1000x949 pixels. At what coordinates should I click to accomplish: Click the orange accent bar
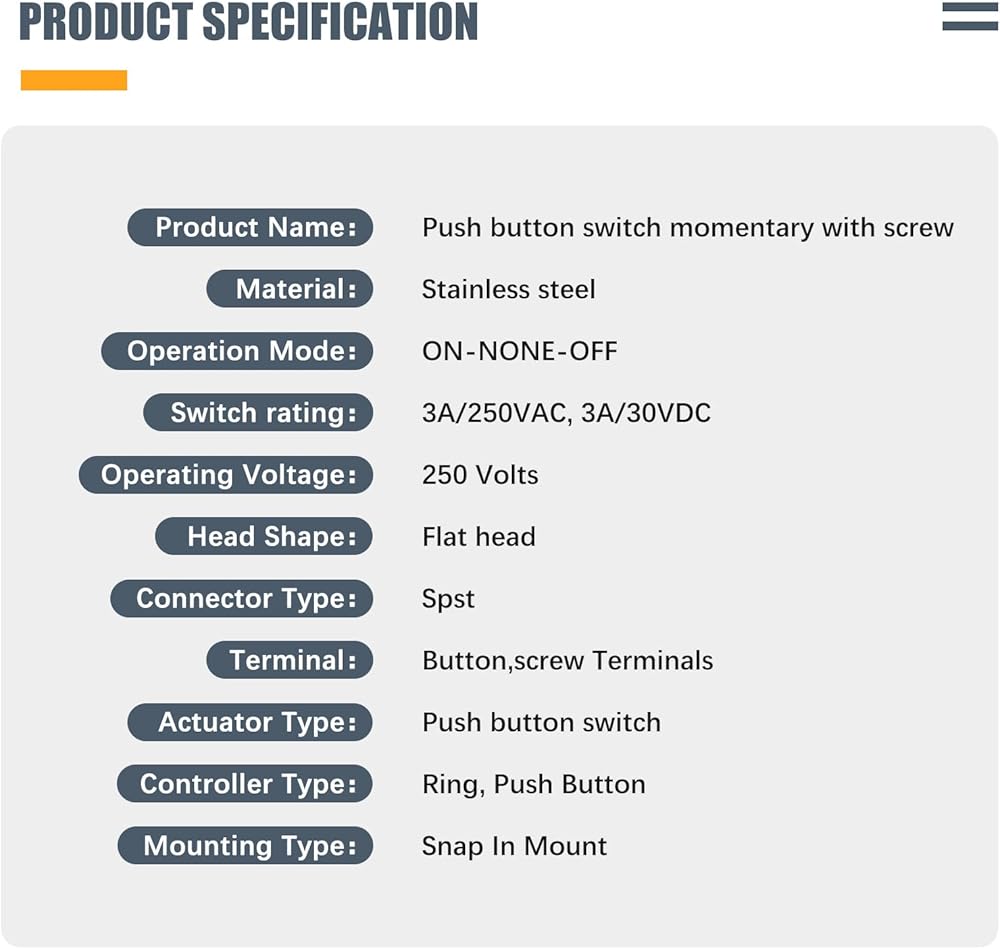[74, 80]
